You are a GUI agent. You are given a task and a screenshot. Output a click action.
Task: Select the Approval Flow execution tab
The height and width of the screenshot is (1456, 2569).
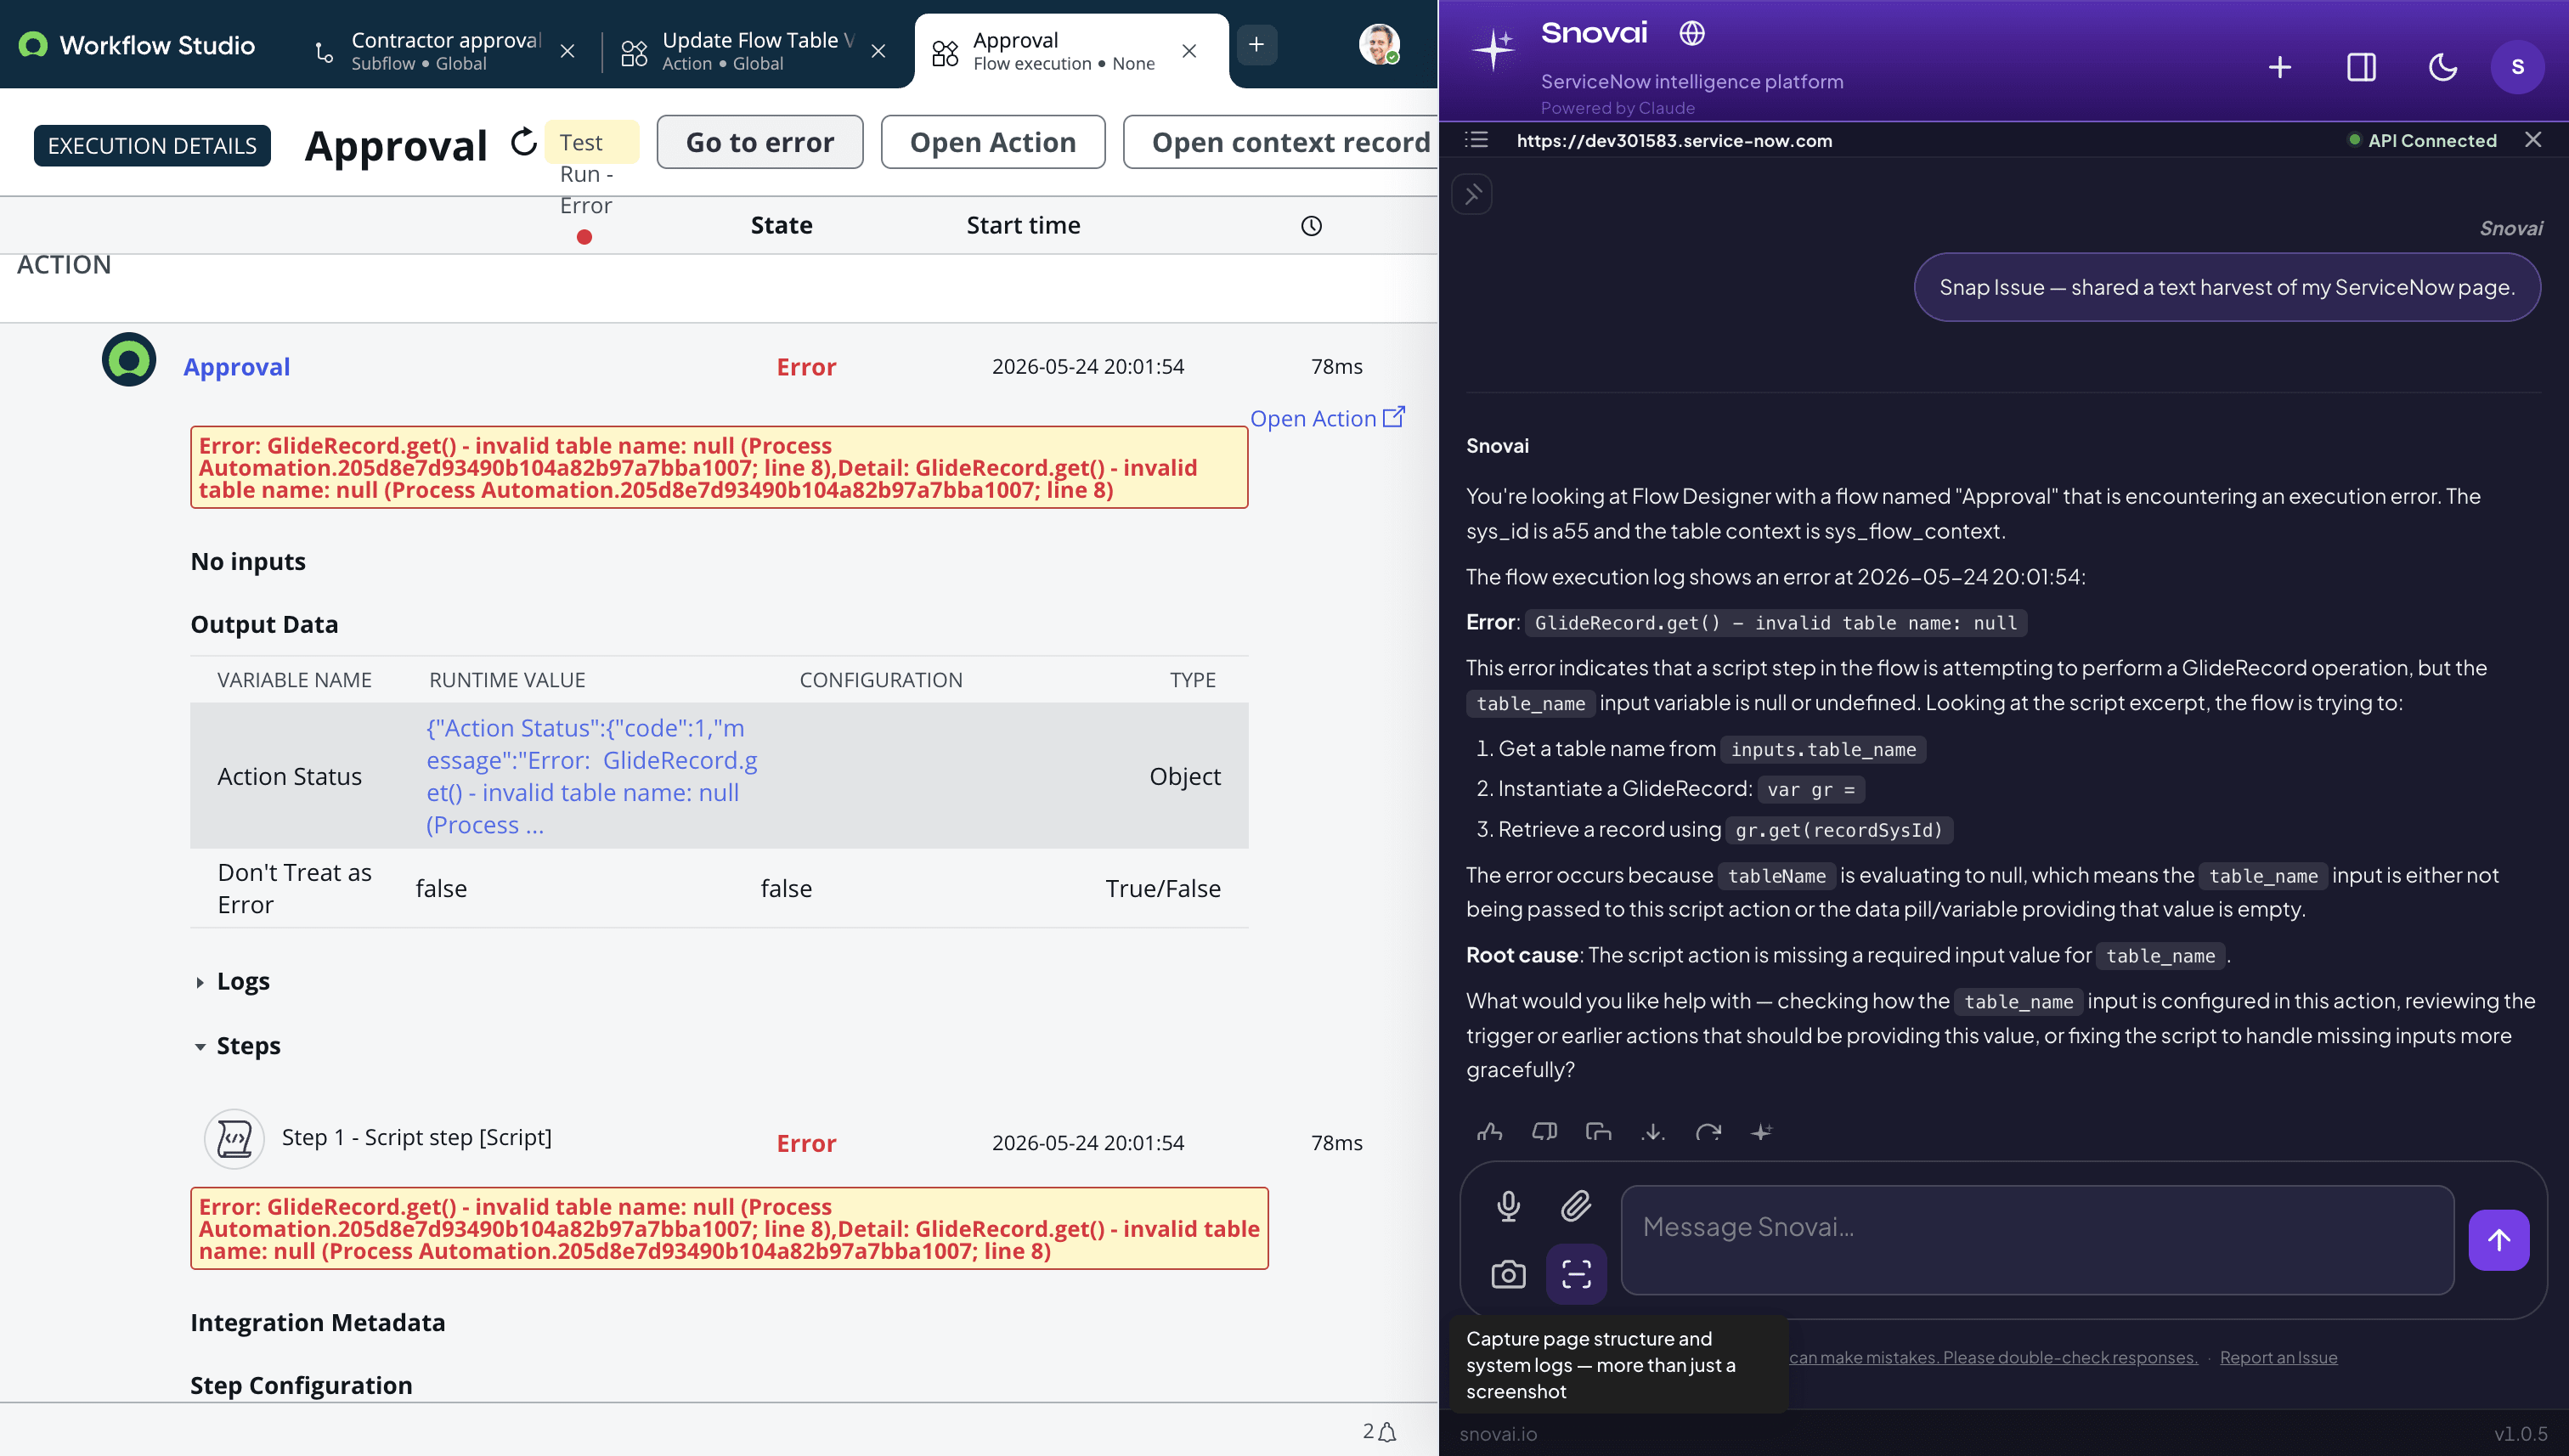(1063, 51)
